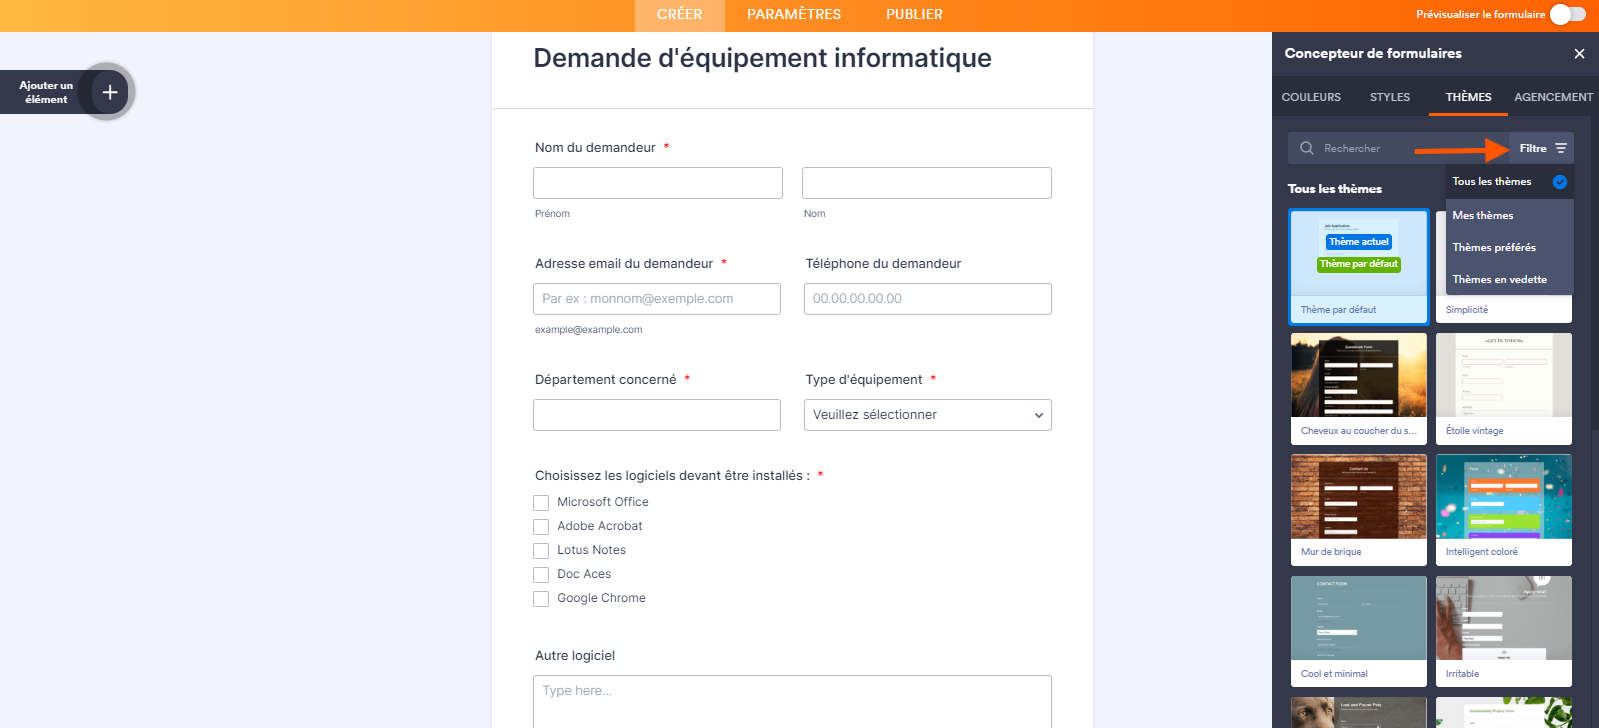Check the Adobe Acrobat checkbox
This screenshot has height=728, width=1599.
tap(541, 527)
